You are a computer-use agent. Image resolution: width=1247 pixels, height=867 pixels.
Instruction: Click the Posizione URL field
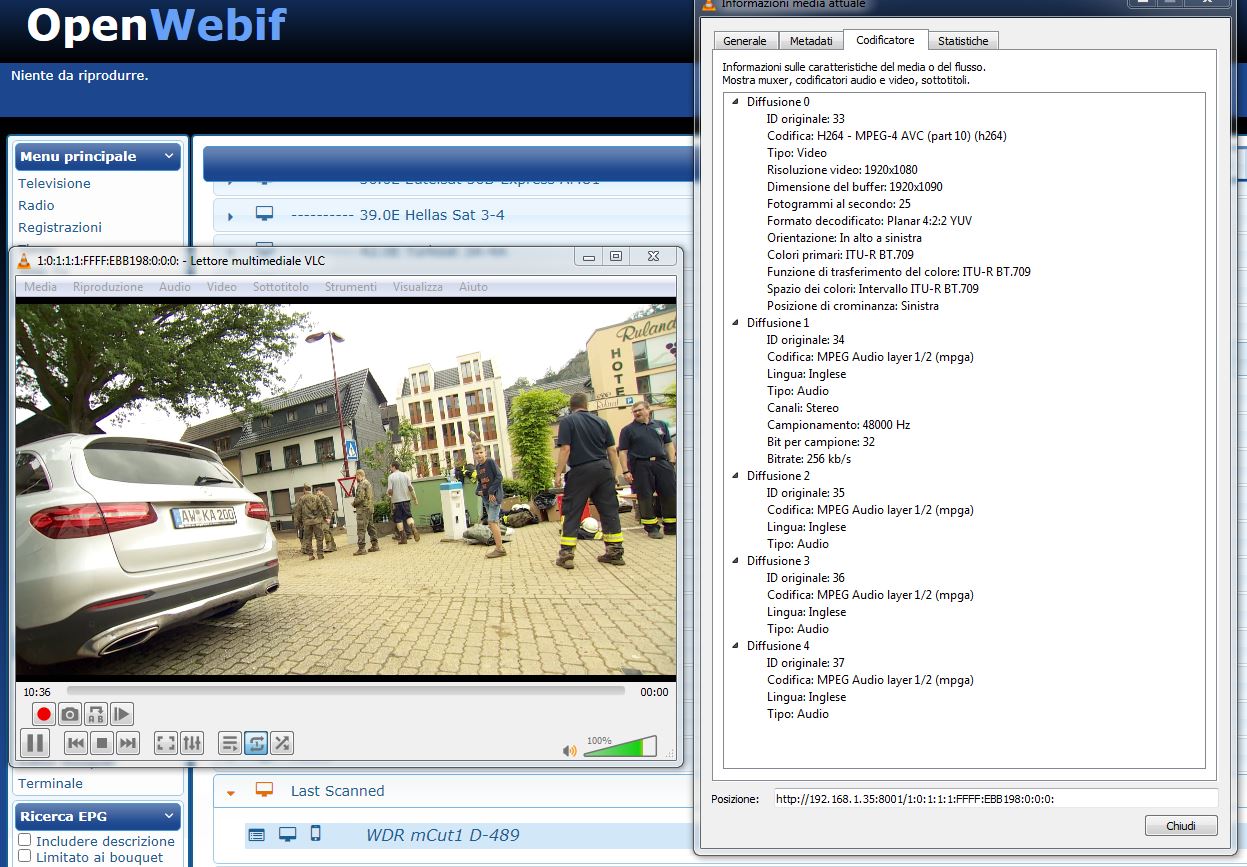click(995, 799)
